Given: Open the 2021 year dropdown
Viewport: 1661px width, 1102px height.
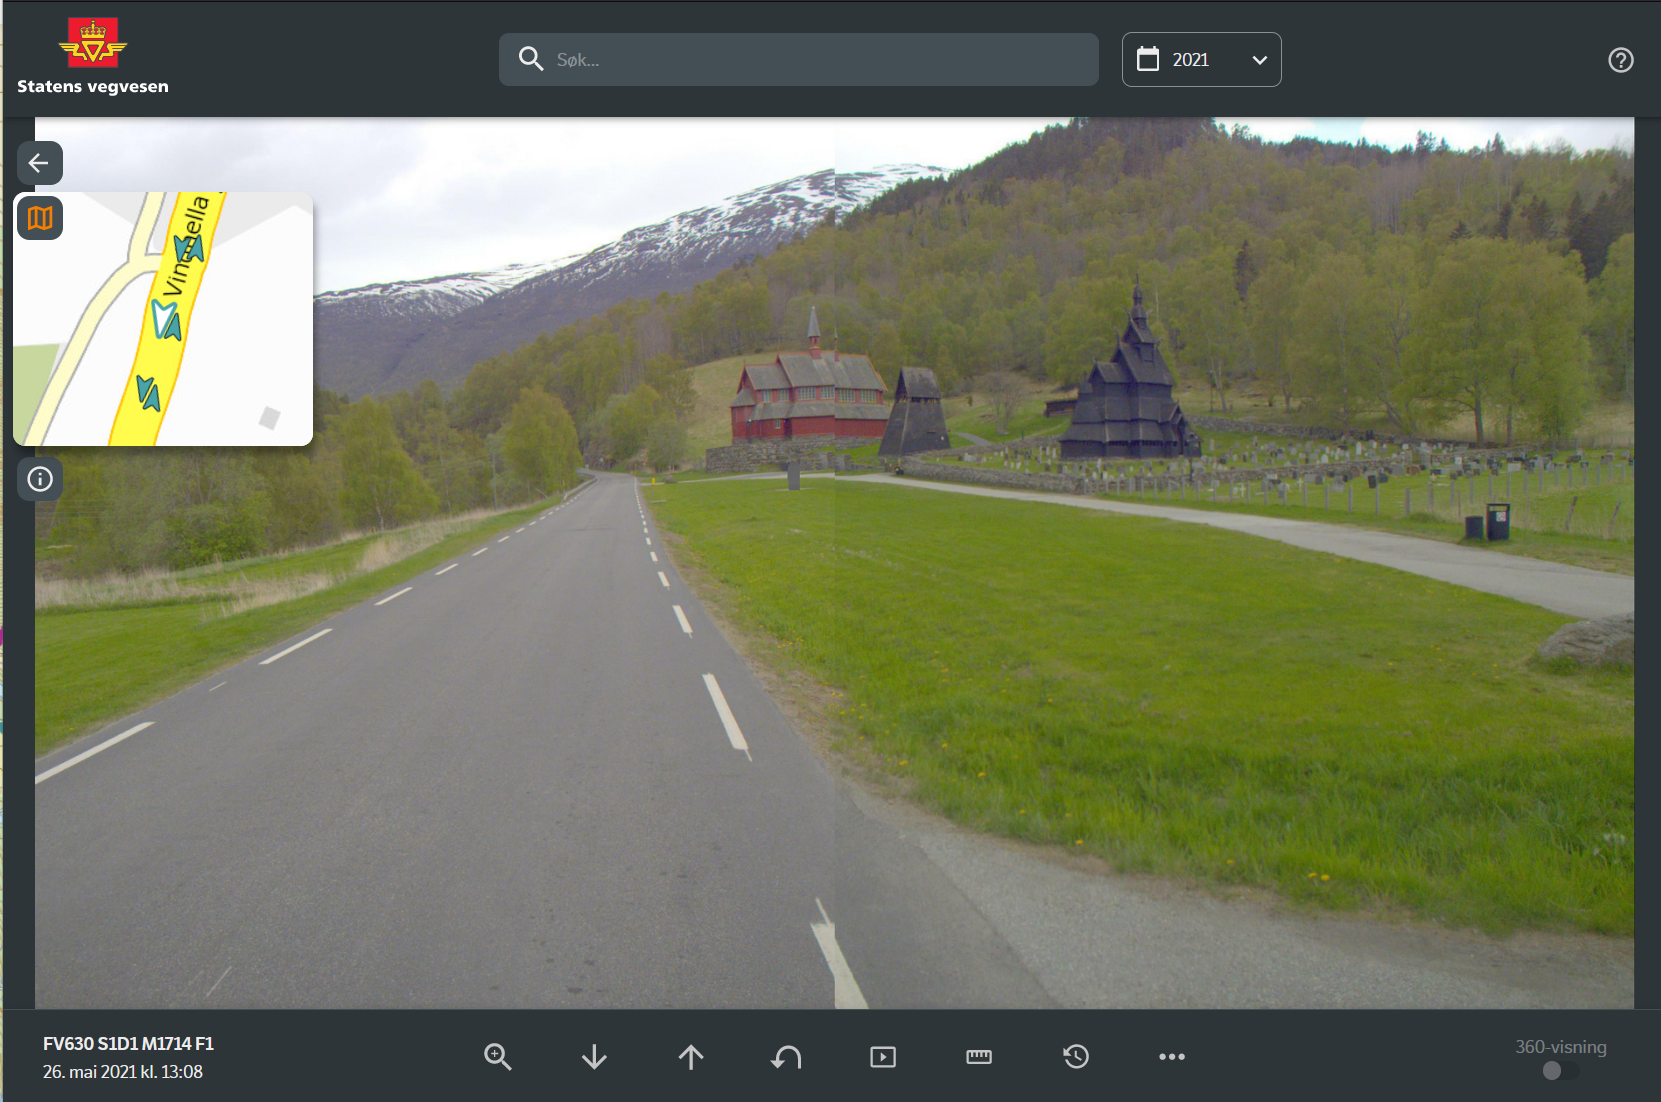Looking at the screenshot, I should 1200,60.
